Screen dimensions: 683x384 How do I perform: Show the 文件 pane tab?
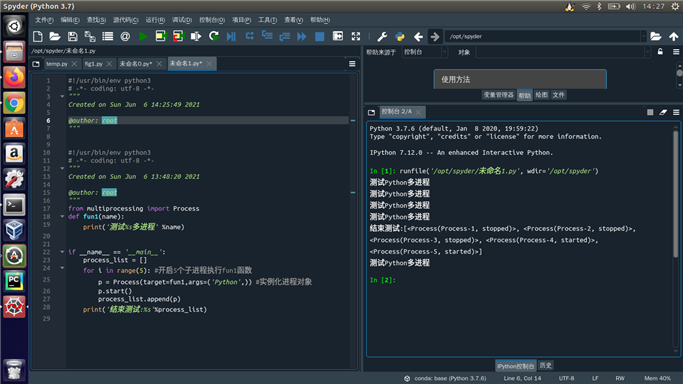(558, 95)
